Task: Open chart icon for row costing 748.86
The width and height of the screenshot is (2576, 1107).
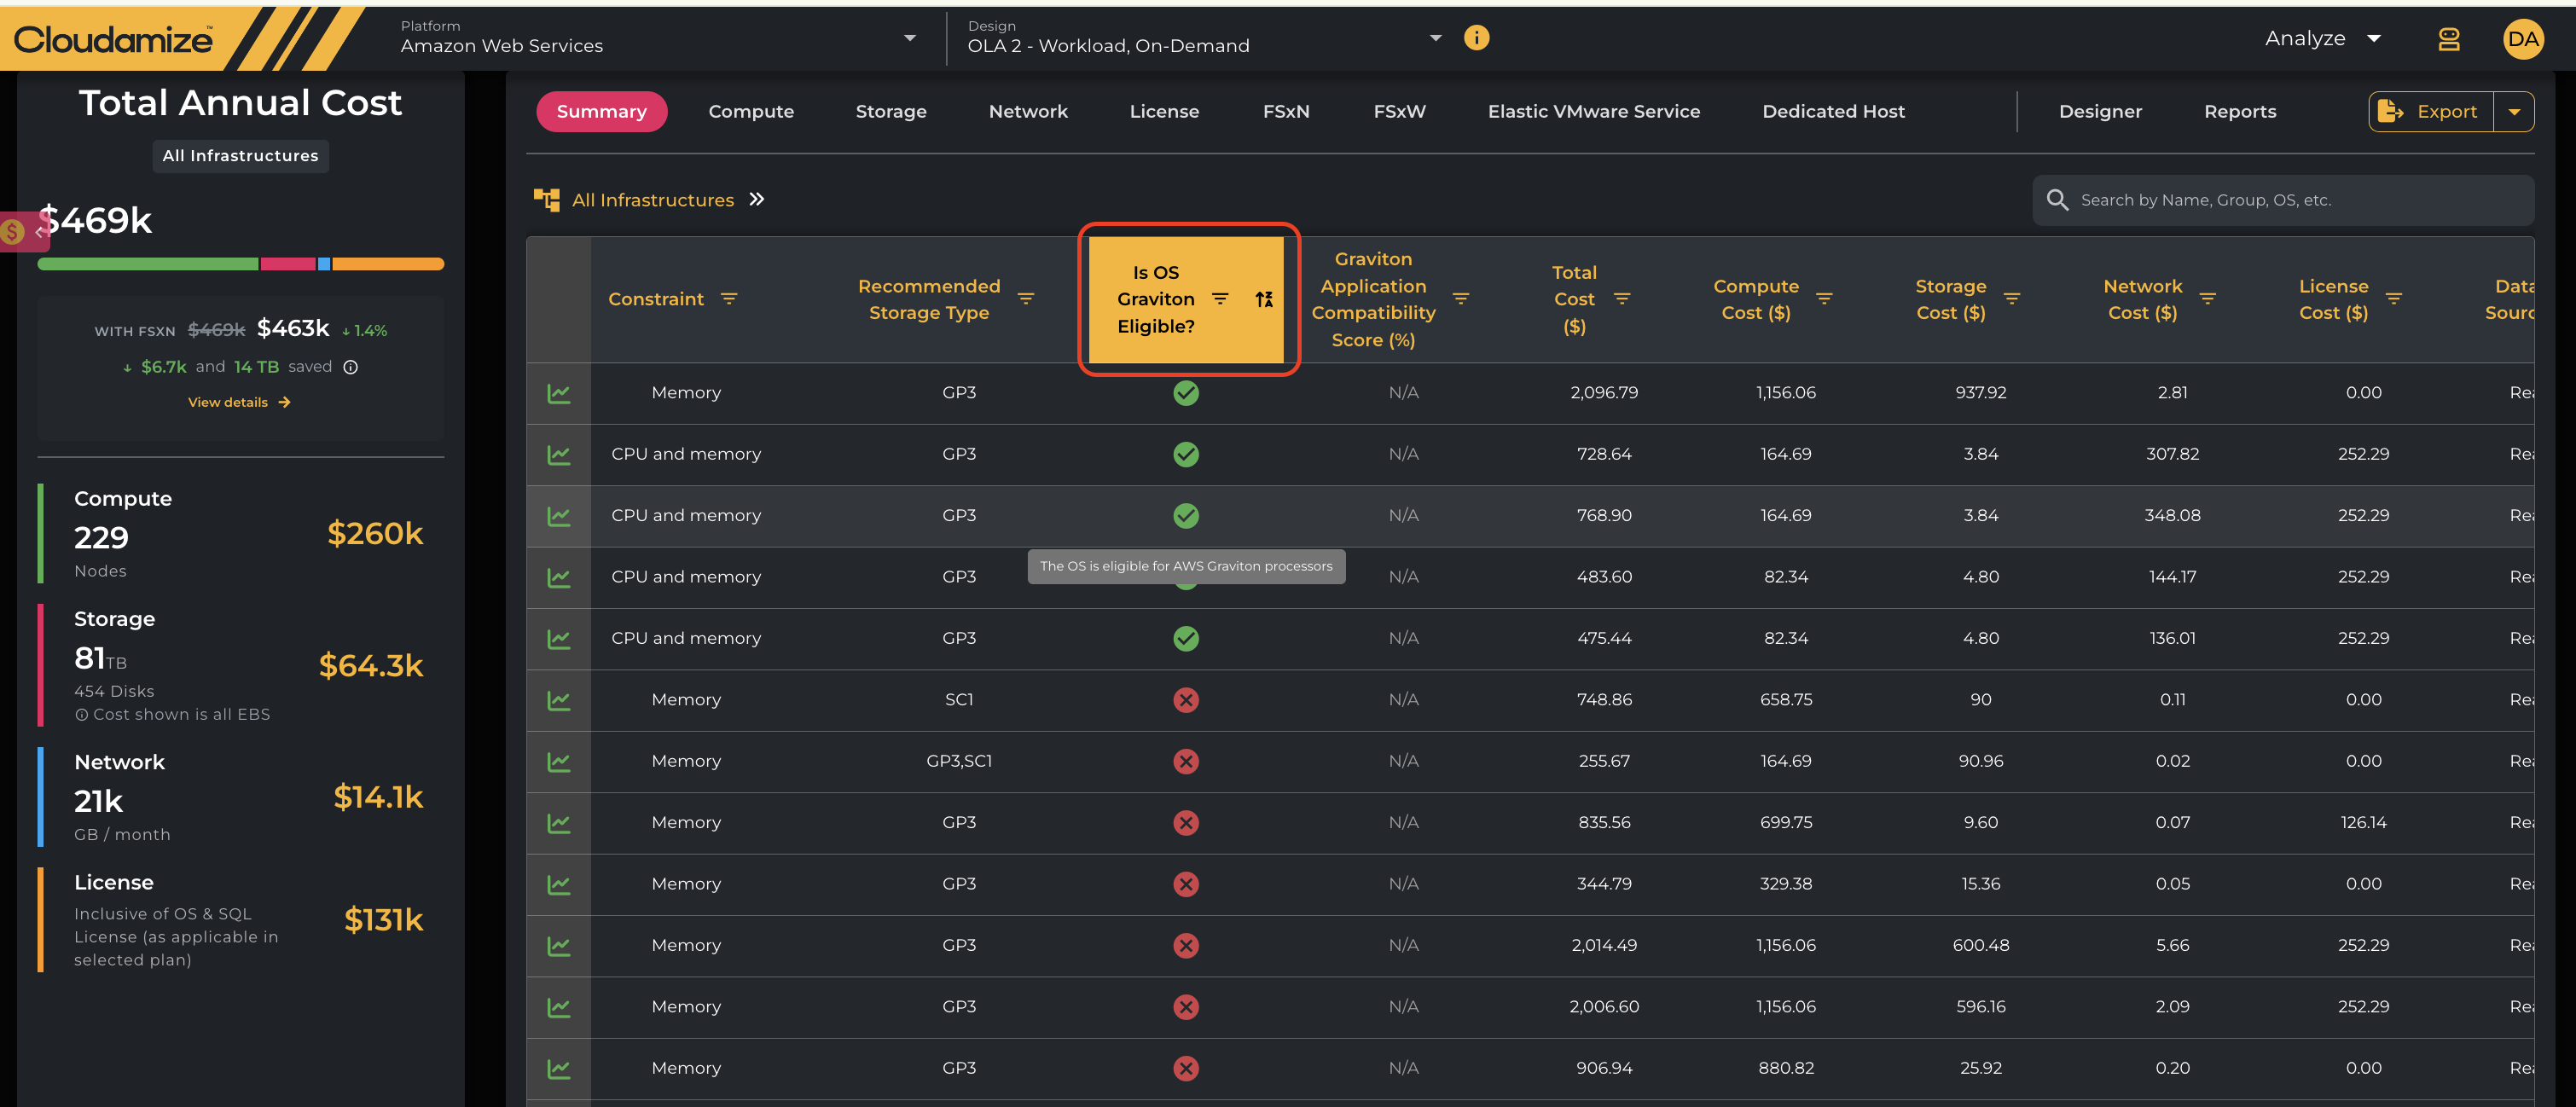Action: pyautogui.click(x=559, y=700)
